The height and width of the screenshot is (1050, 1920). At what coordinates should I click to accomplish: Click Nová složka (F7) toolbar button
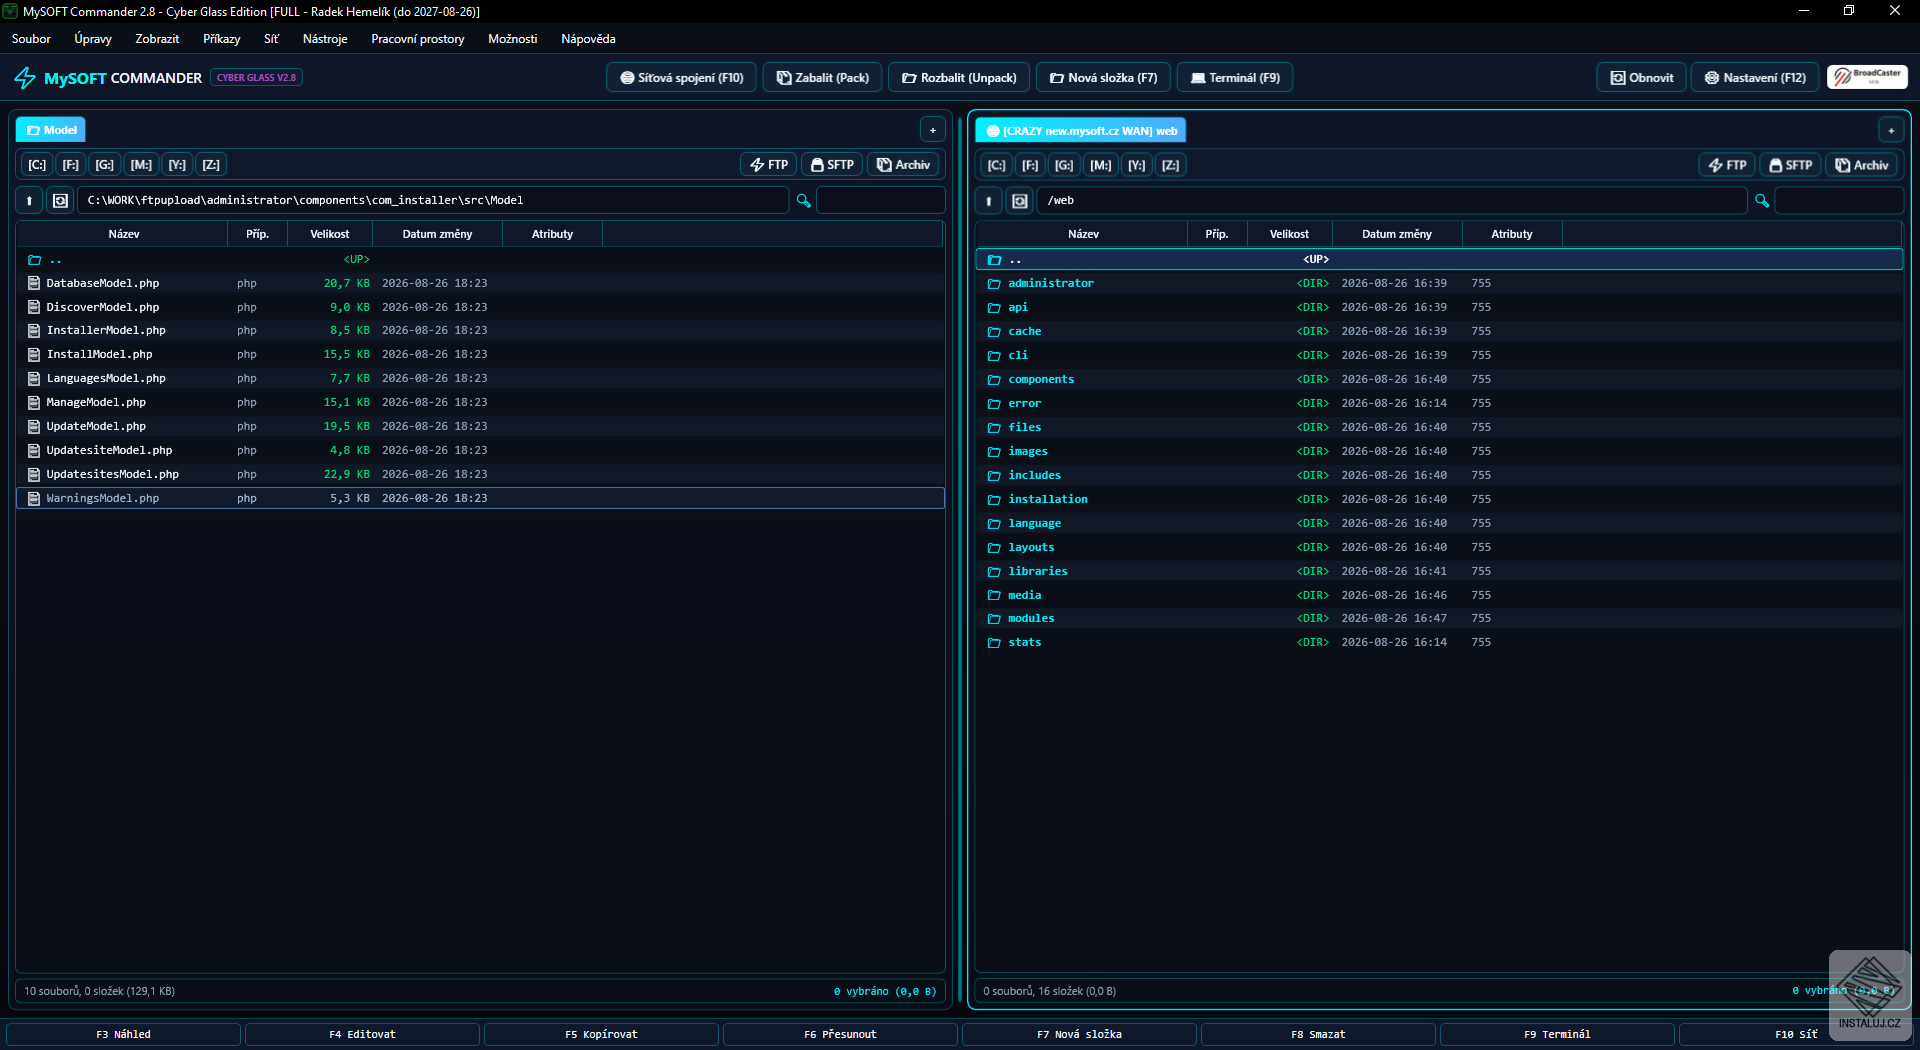1103,78
